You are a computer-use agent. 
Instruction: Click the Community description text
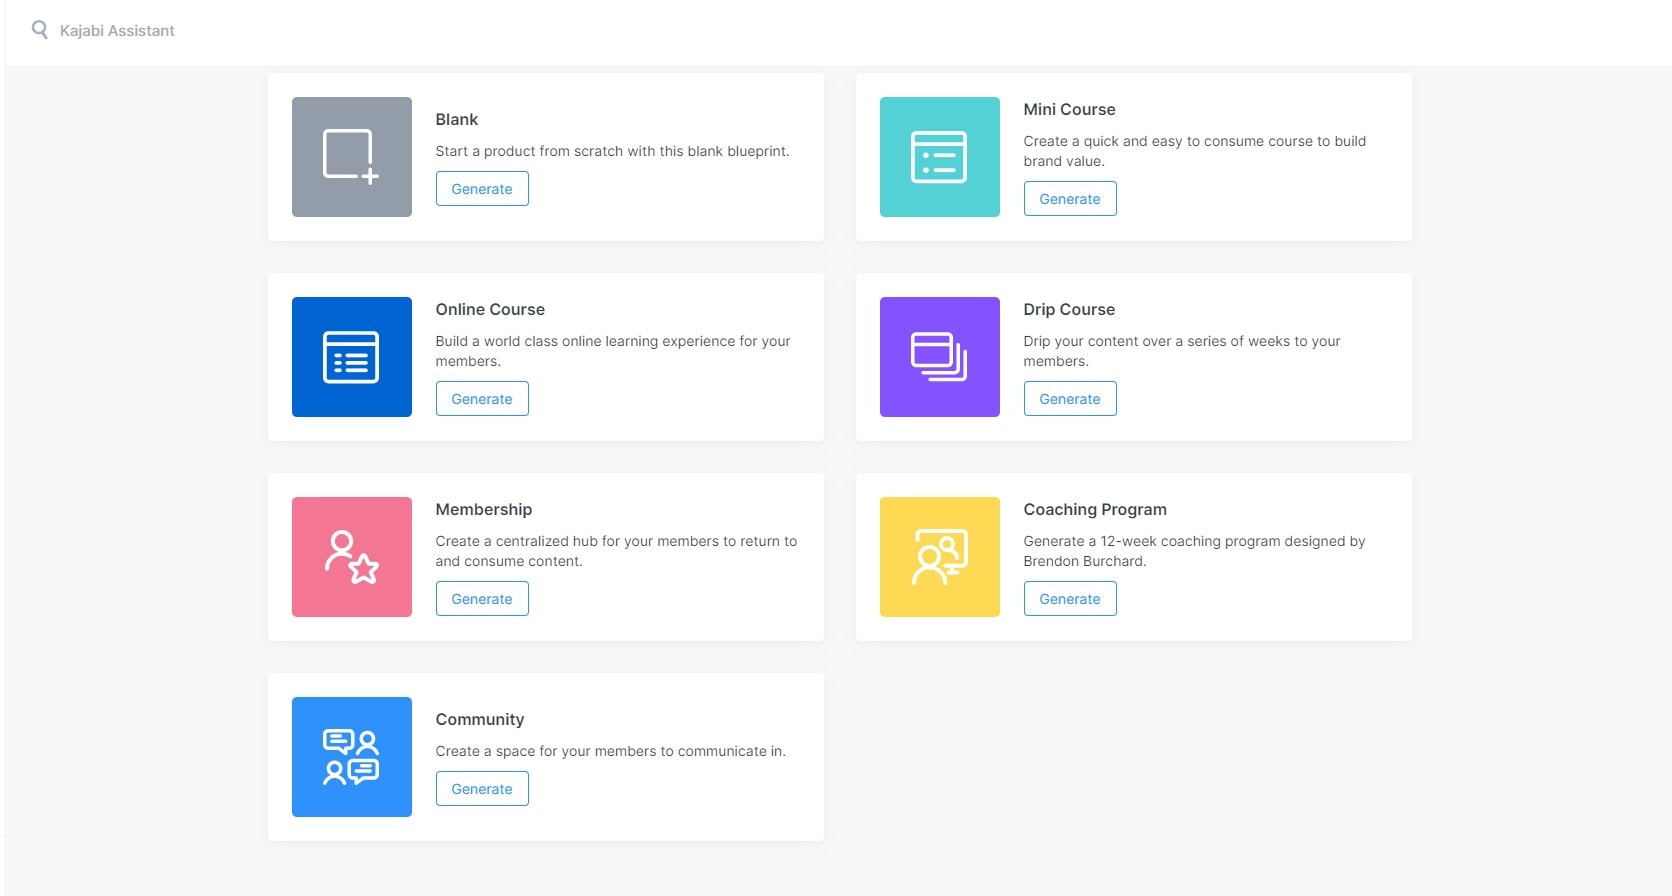tap(610, 751)
